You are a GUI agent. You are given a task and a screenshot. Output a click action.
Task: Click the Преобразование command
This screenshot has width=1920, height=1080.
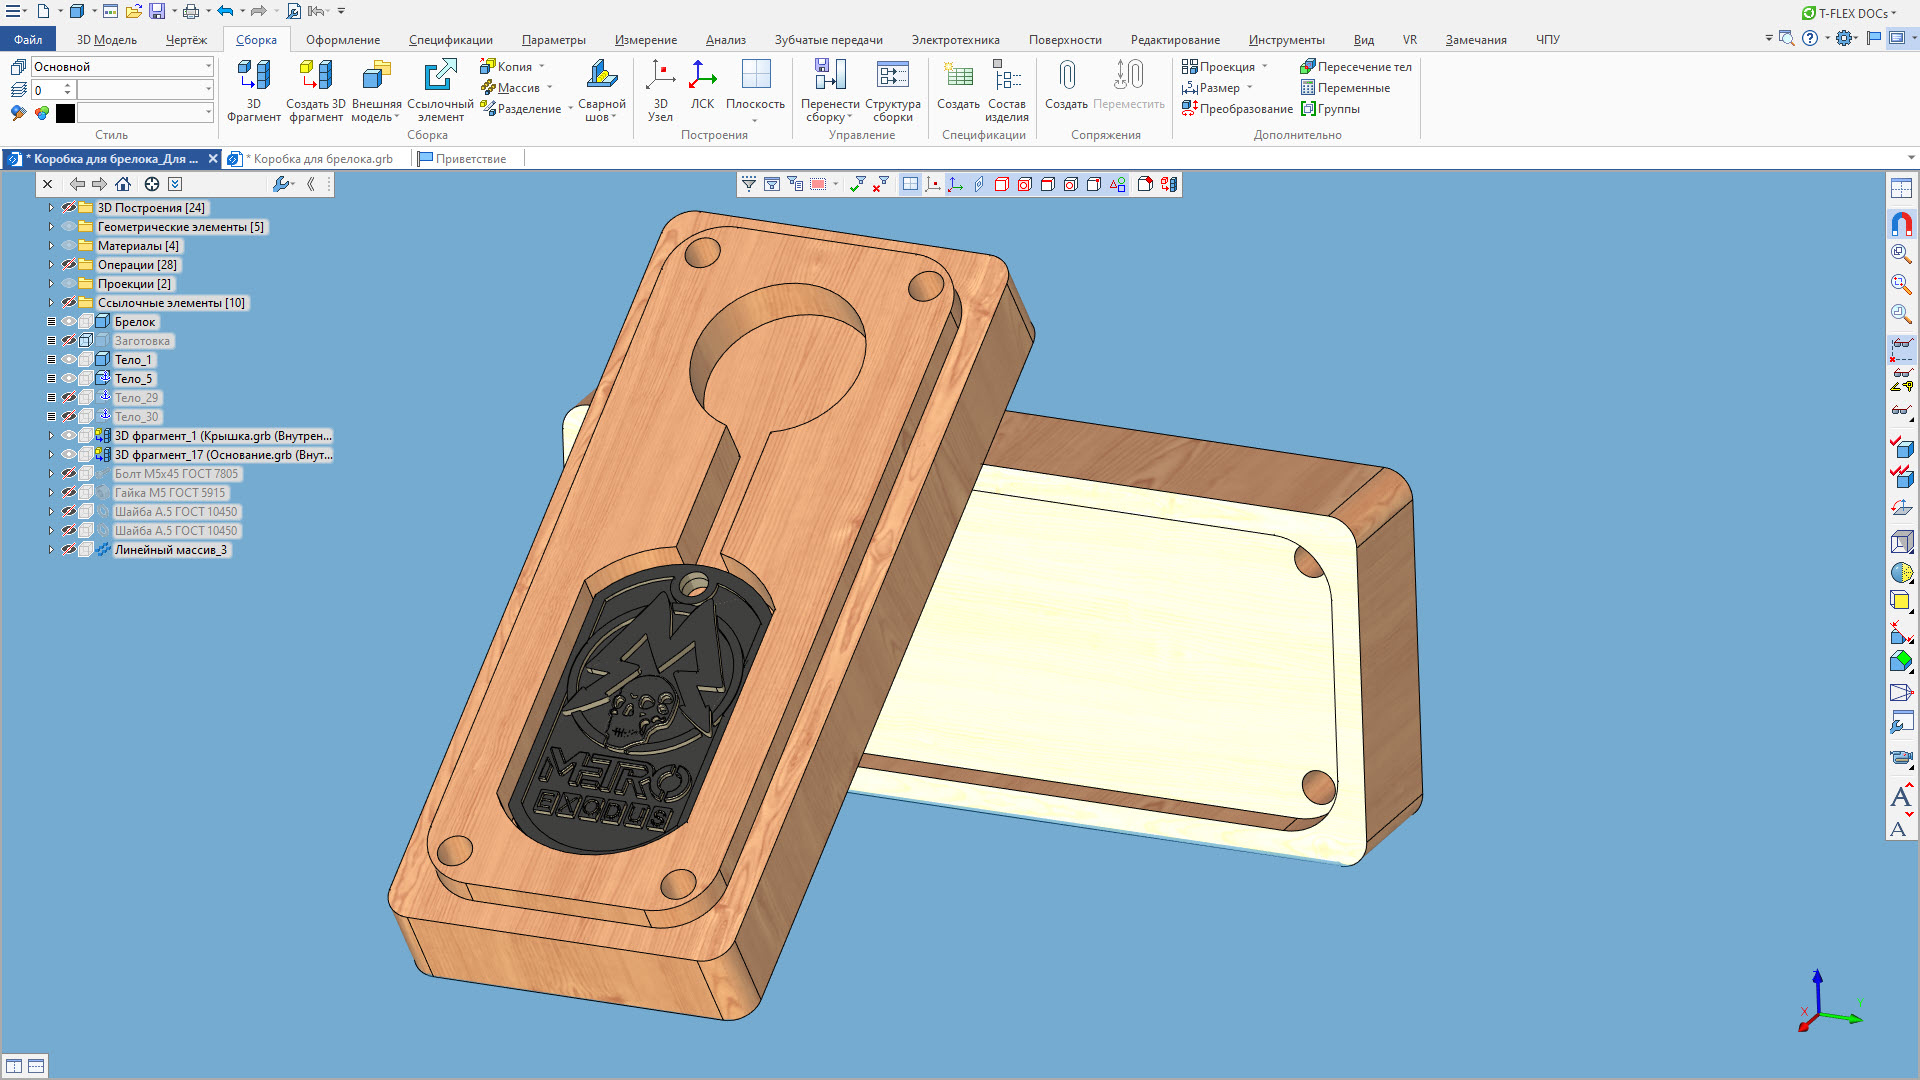click(1237, 109)
